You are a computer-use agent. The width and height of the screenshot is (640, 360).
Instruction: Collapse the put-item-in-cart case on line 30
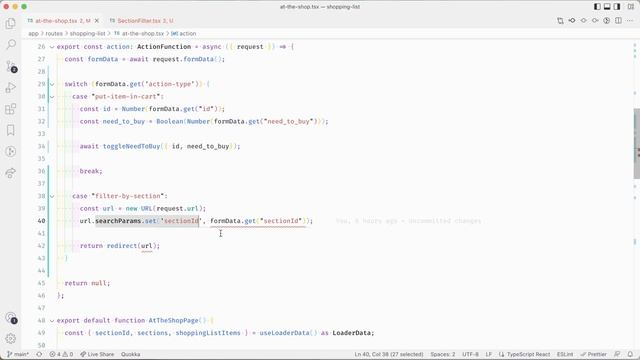click(52, 97)
